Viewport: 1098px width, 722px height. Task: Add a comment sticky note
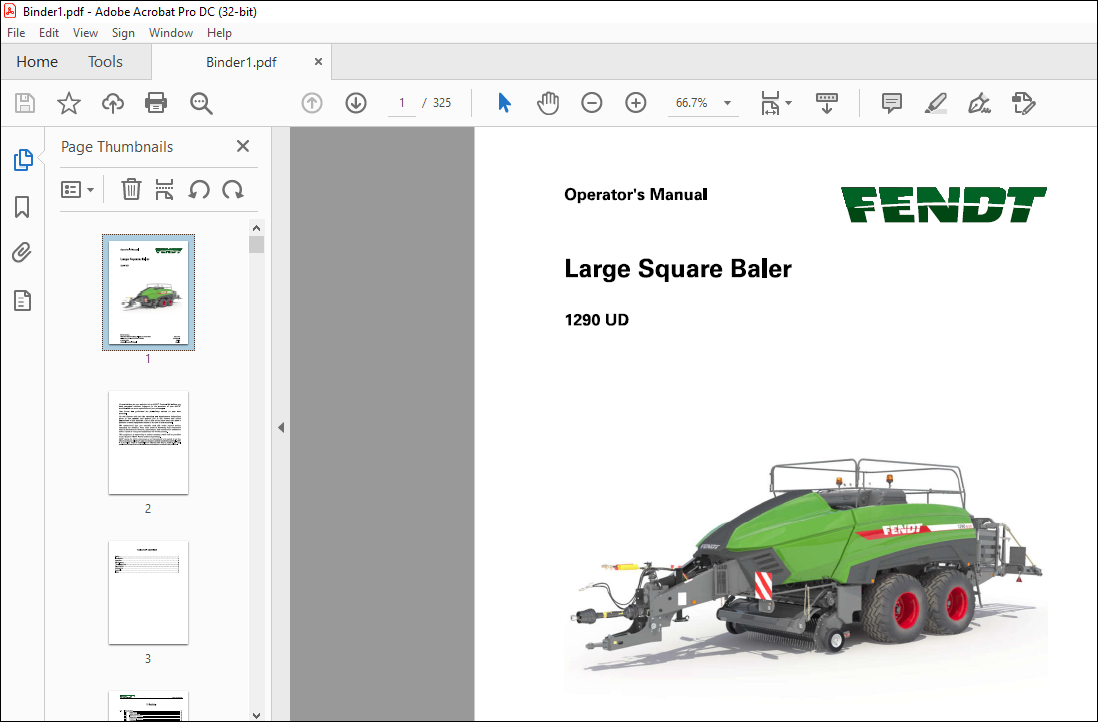(891, 103)
